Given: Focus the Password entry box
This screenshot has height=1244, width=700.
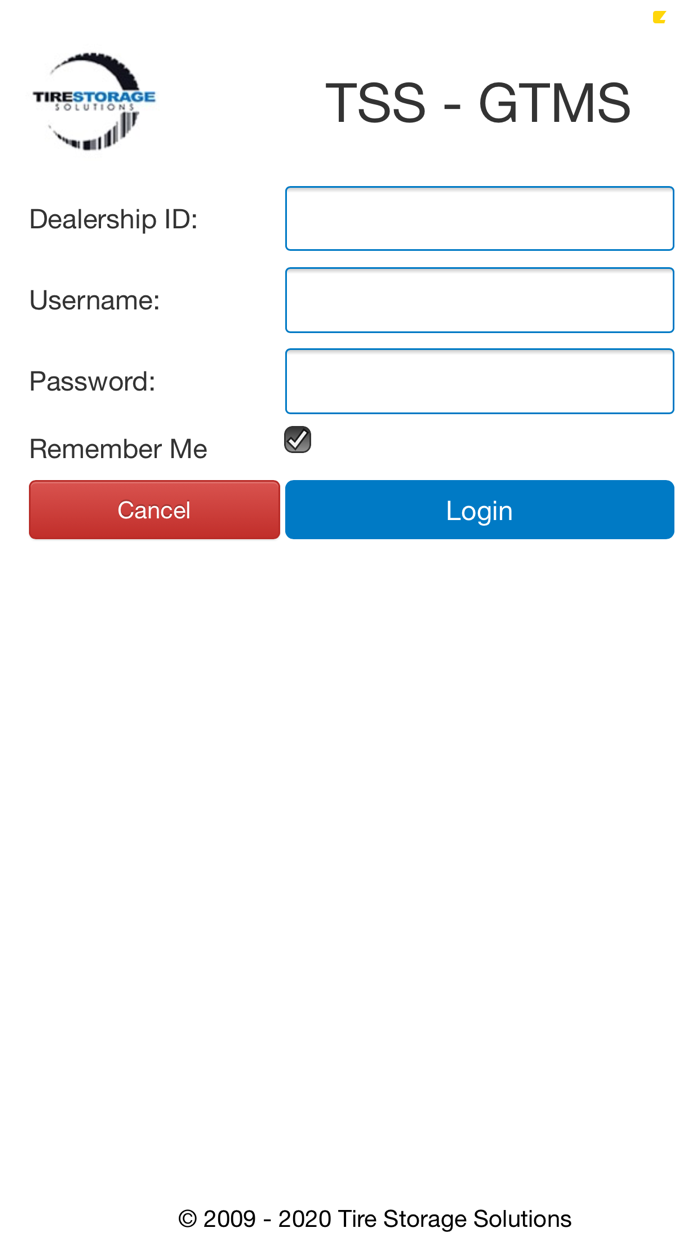Looking at the screenshot, I should point(480,380).
